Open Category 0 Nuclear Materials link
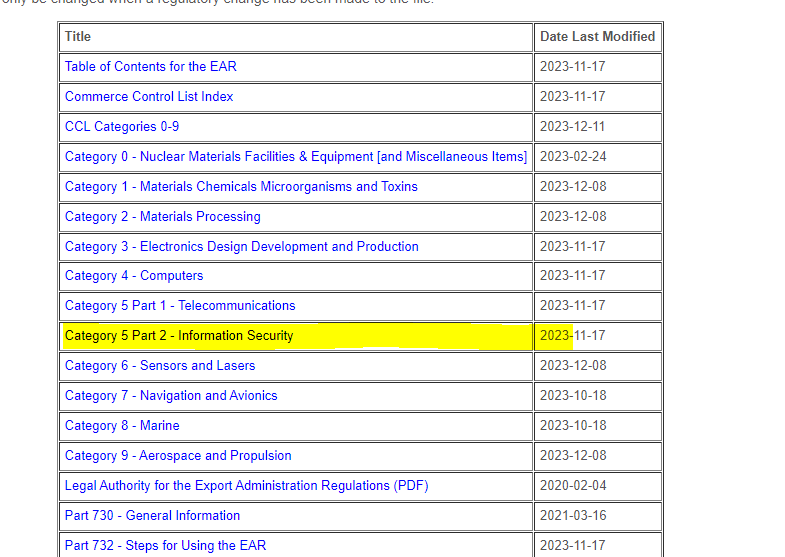Image resolution: width=785 pixels, height=557 pixels. point(295,157)
